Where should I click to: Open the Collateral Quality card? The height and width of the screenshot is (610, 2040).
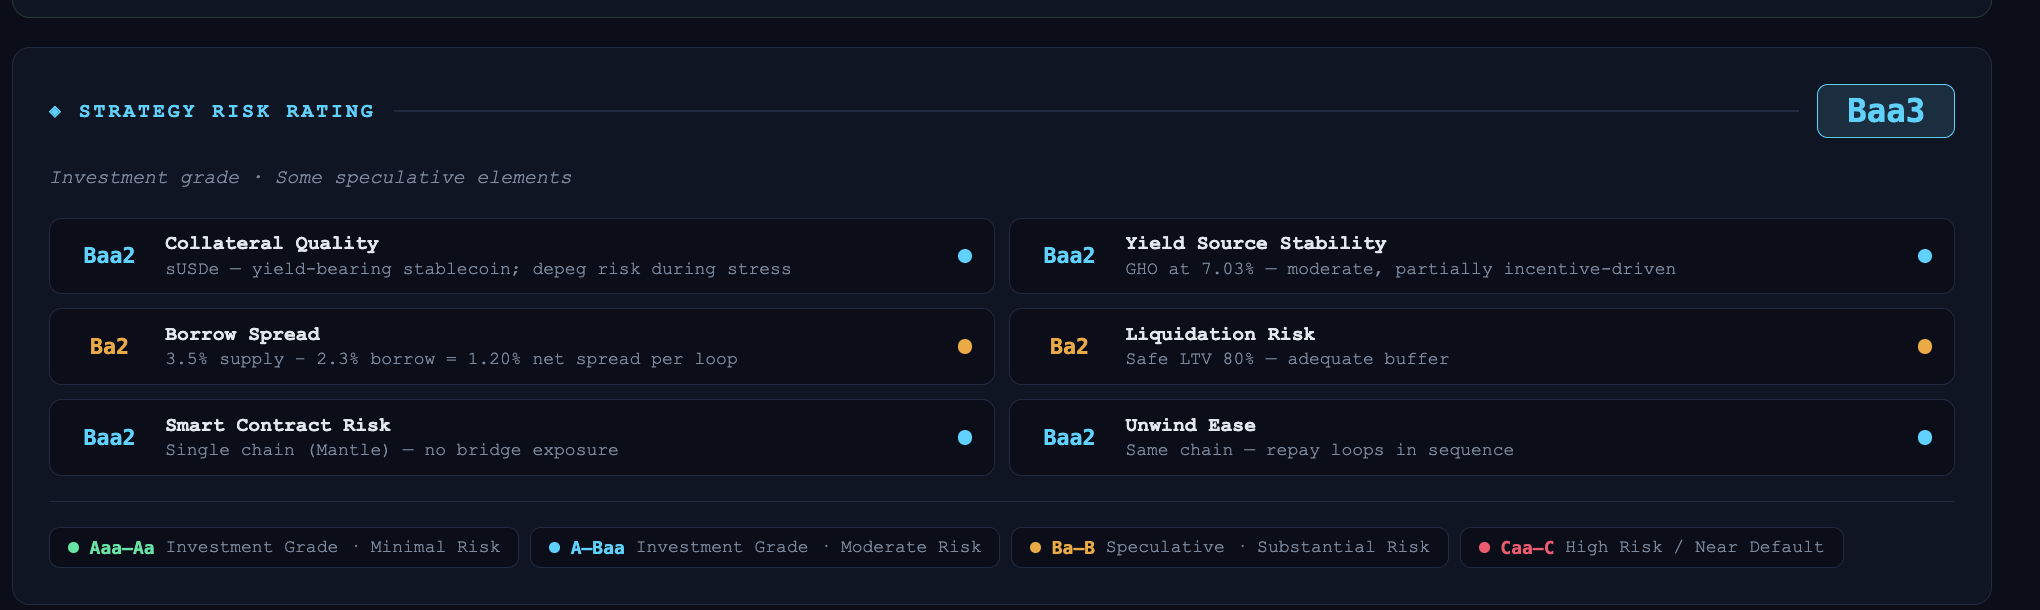click(522, 256)
